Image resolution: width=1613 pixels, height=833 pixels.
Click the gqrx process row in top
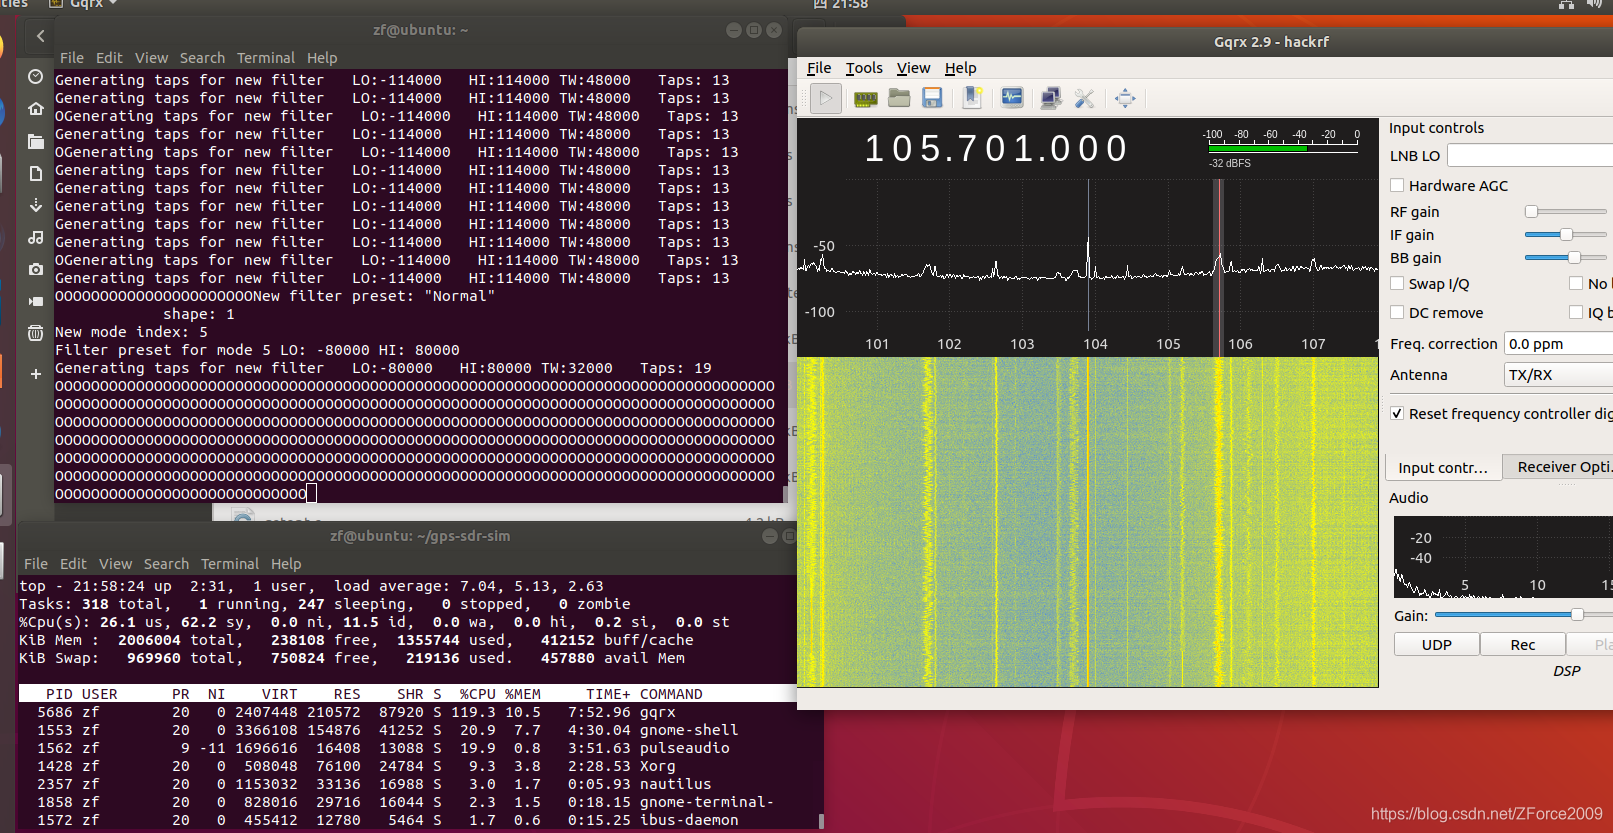point(420,712)
